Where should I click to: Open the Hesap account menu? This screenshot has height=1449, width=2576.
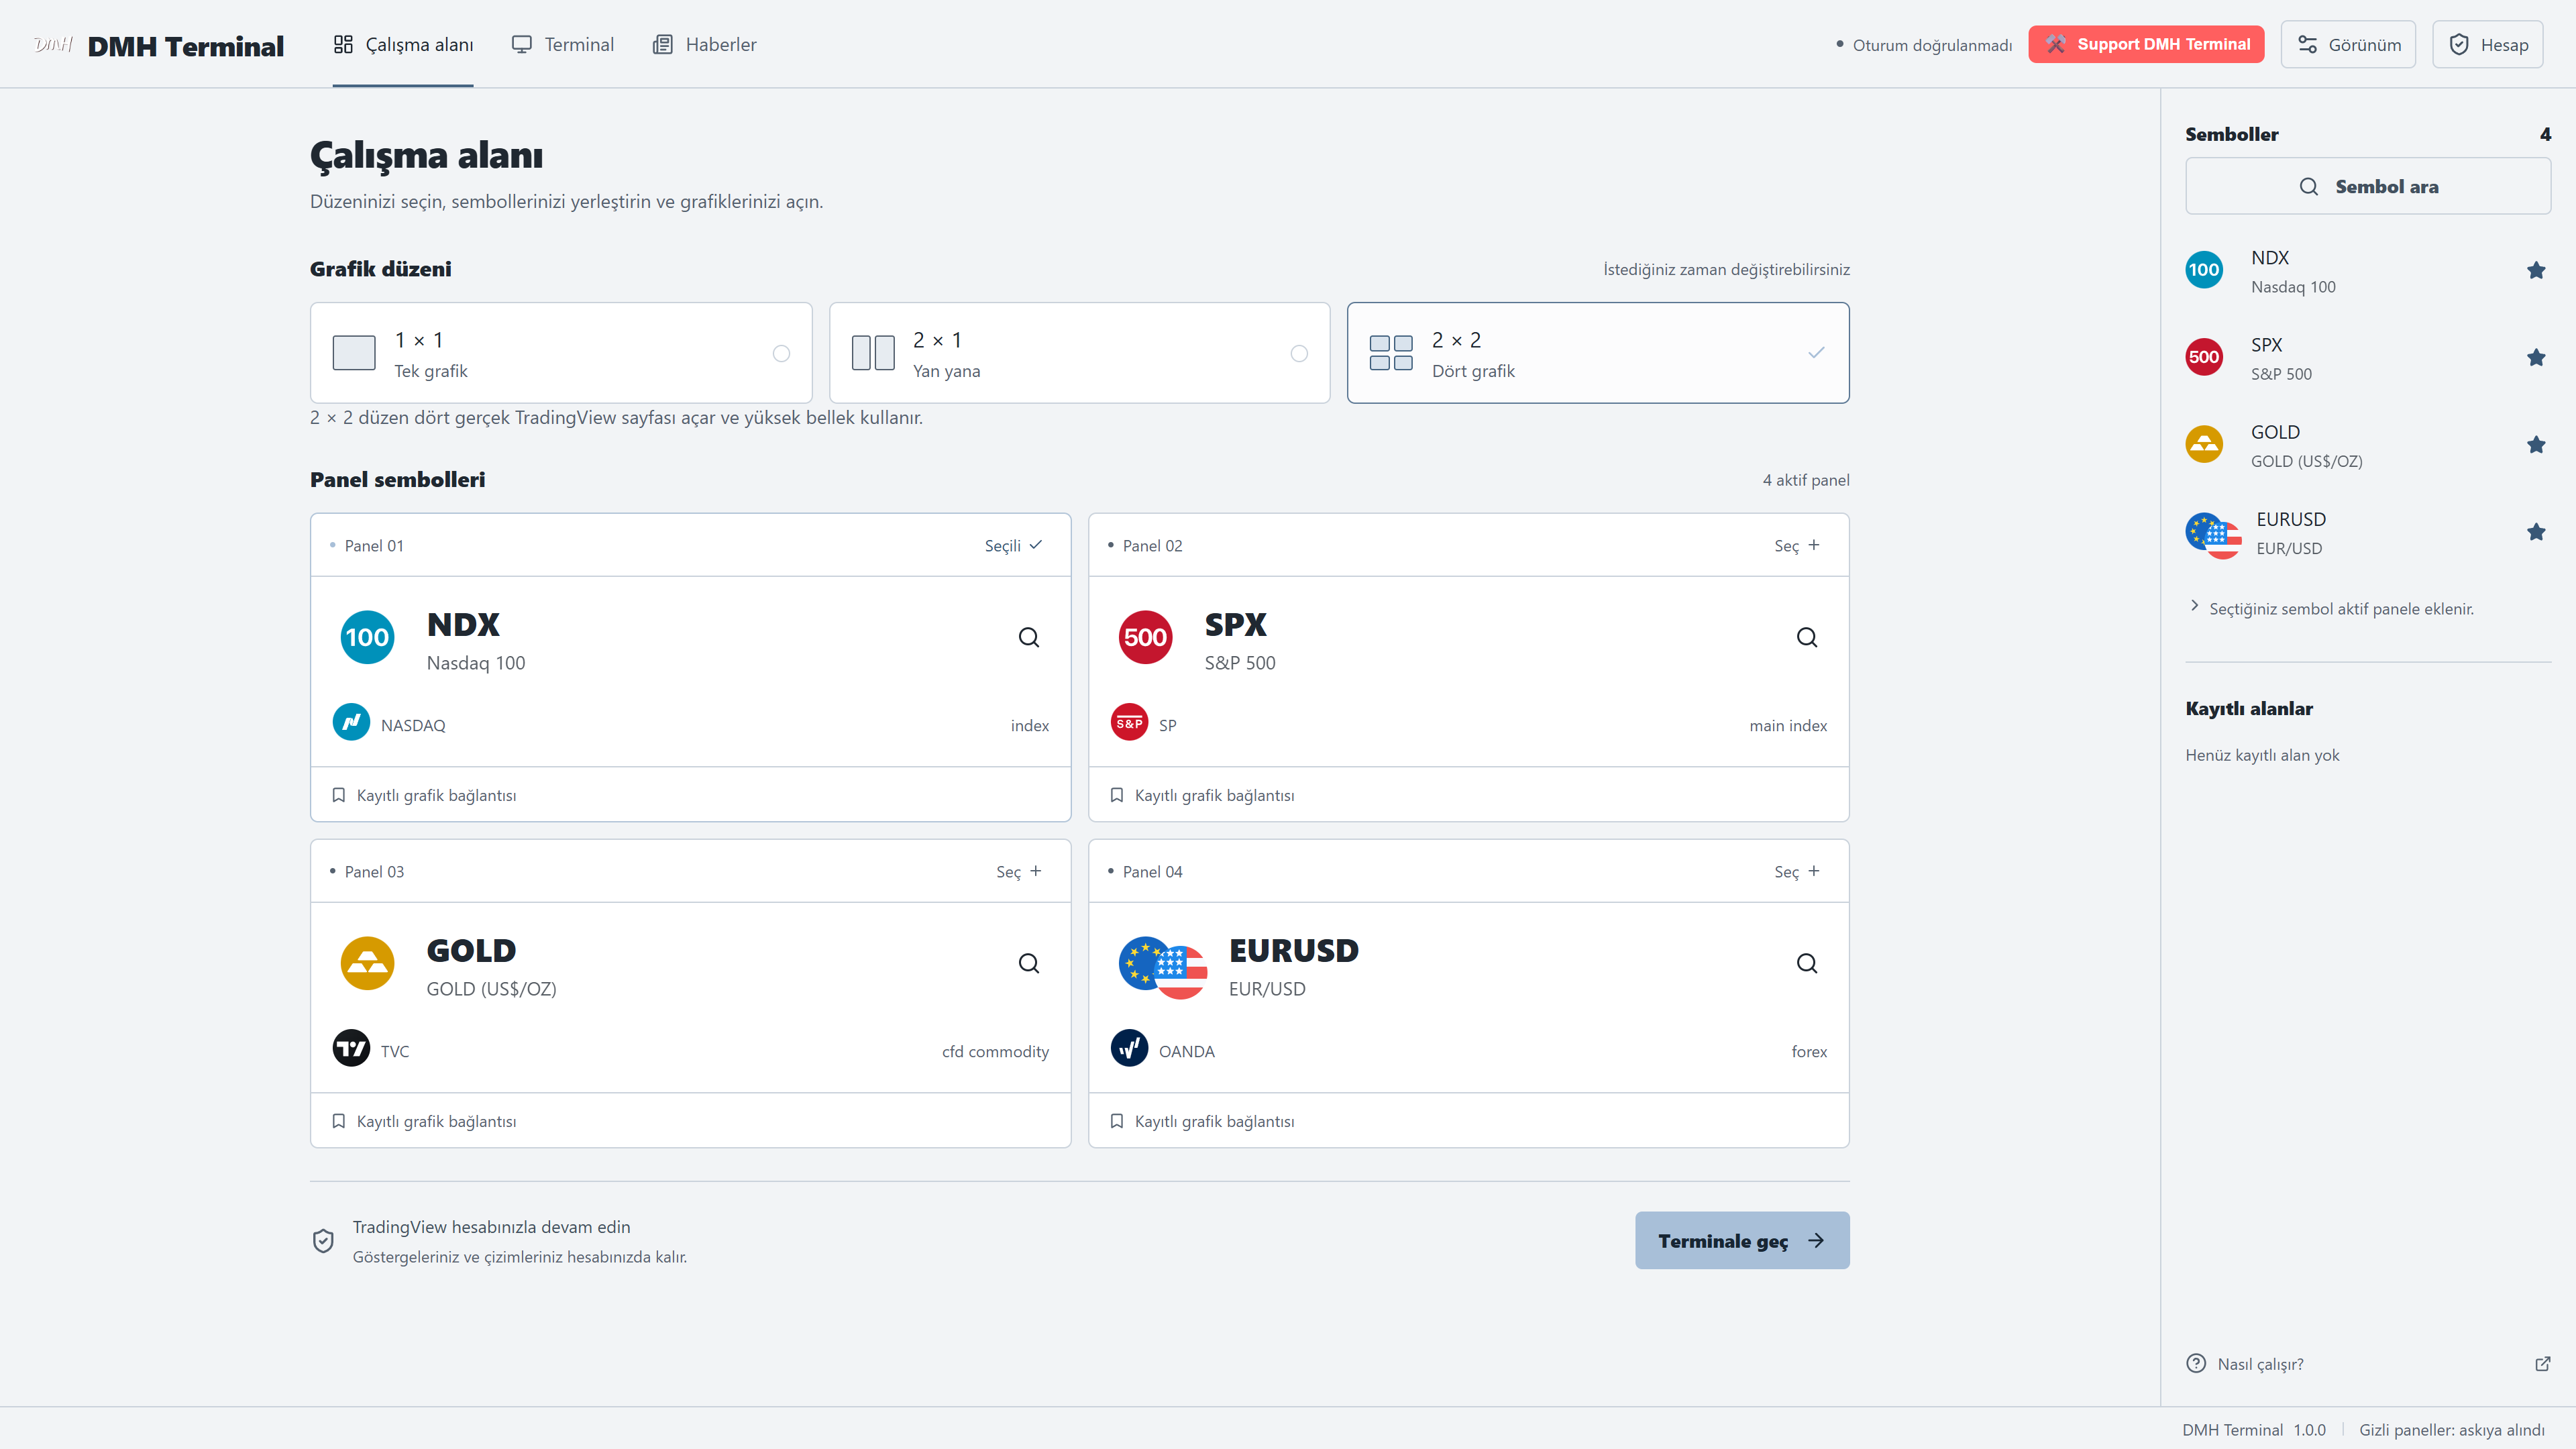tap(2487, 45)
